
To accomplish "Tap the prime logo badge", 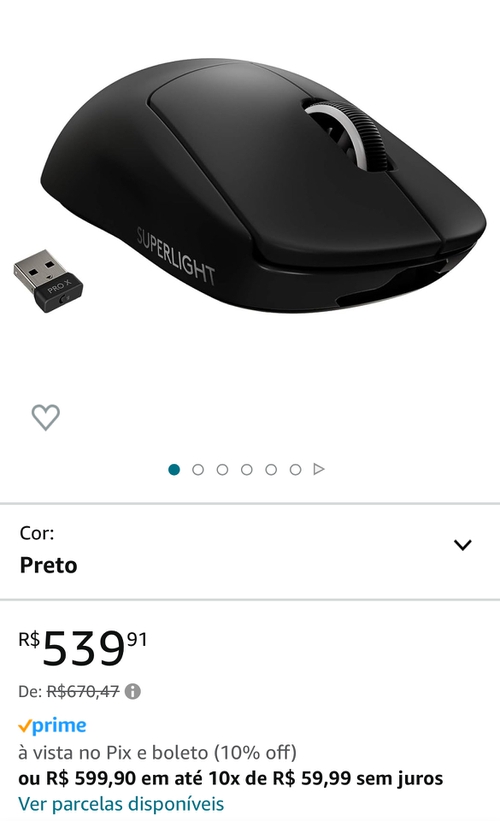I will click(x=52, y=726).
